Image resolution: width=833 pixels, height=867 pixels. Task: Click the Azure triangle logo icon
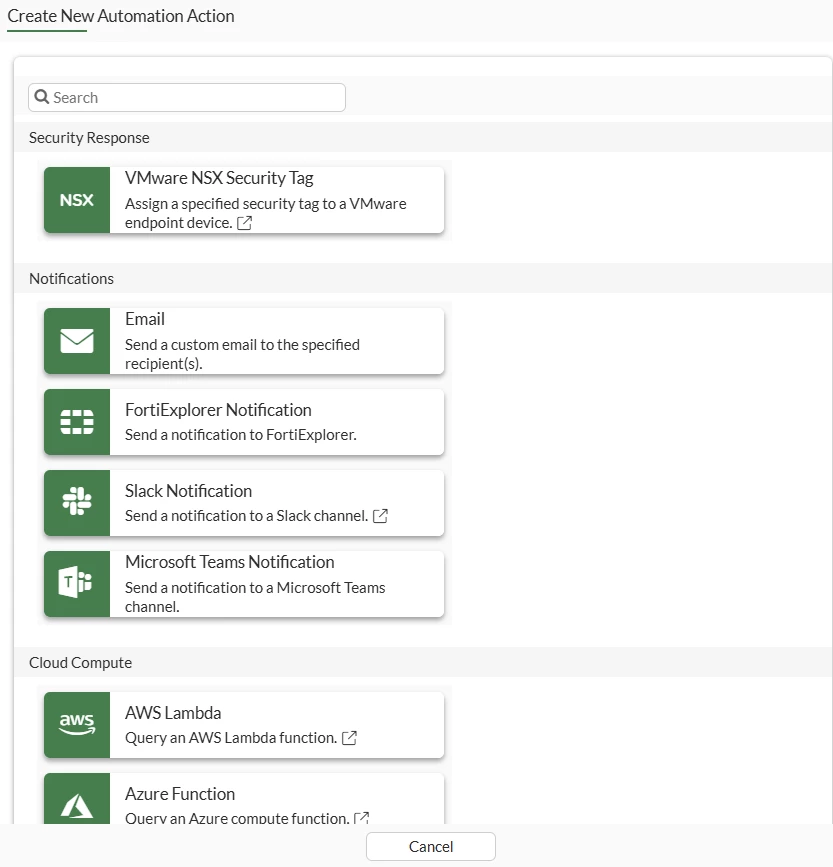(77, 807)
